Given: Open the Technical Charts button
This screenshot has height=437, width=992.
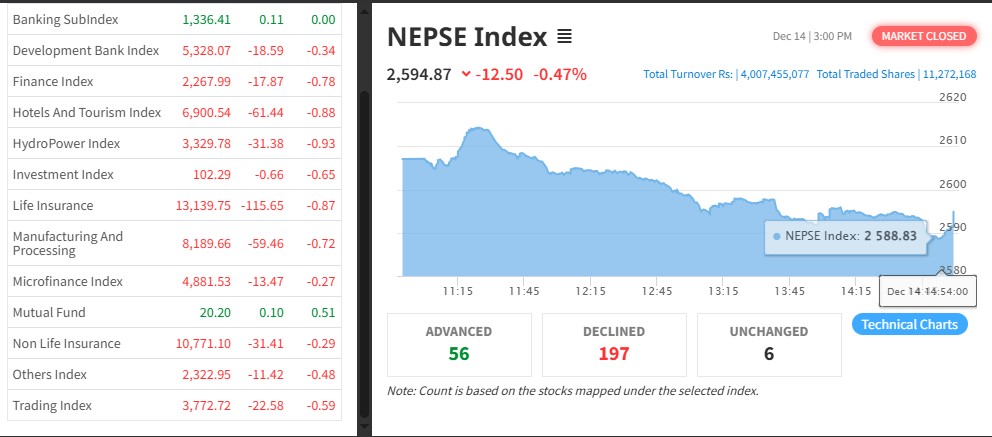Looking at the screenshot, I should (x=909, y=324).
